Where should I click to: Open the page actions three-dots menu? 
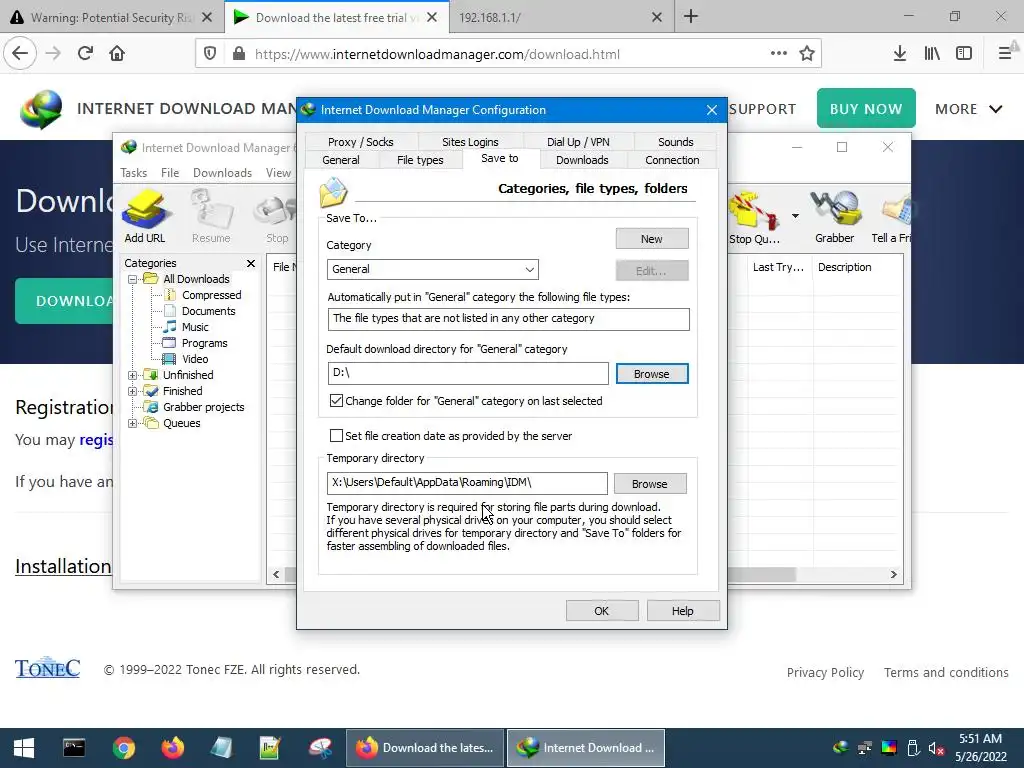pos(778,54)
